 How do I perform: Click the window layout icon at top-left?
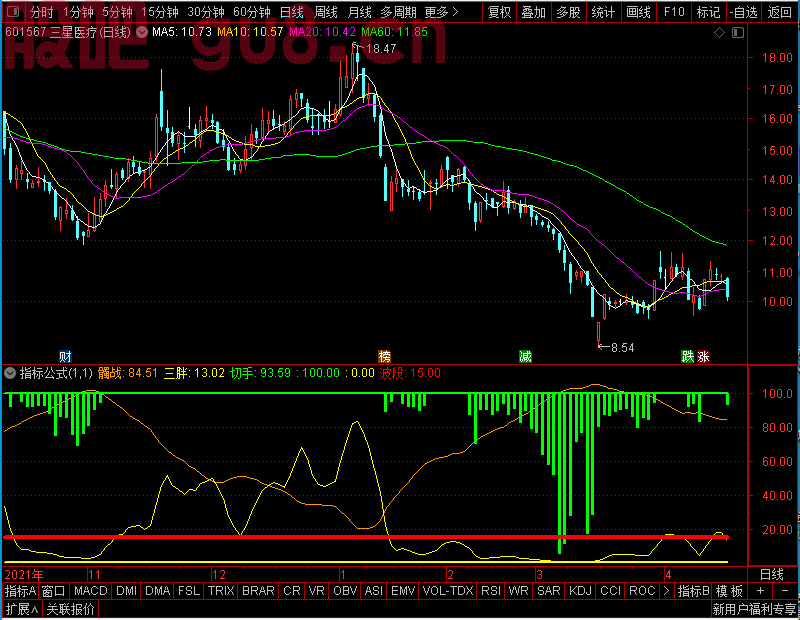pyautogui.click(x=13, y=11)
